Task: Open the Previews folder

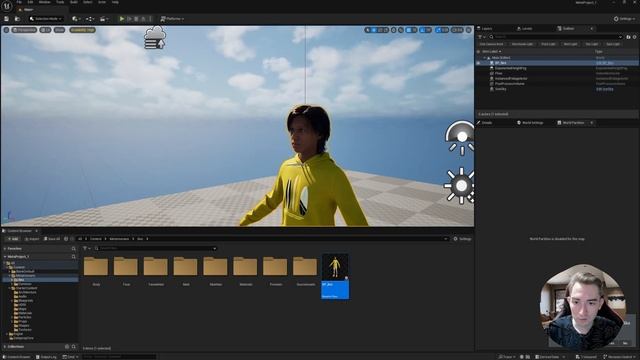Action: pyautogui.click(x=275, y=271)
